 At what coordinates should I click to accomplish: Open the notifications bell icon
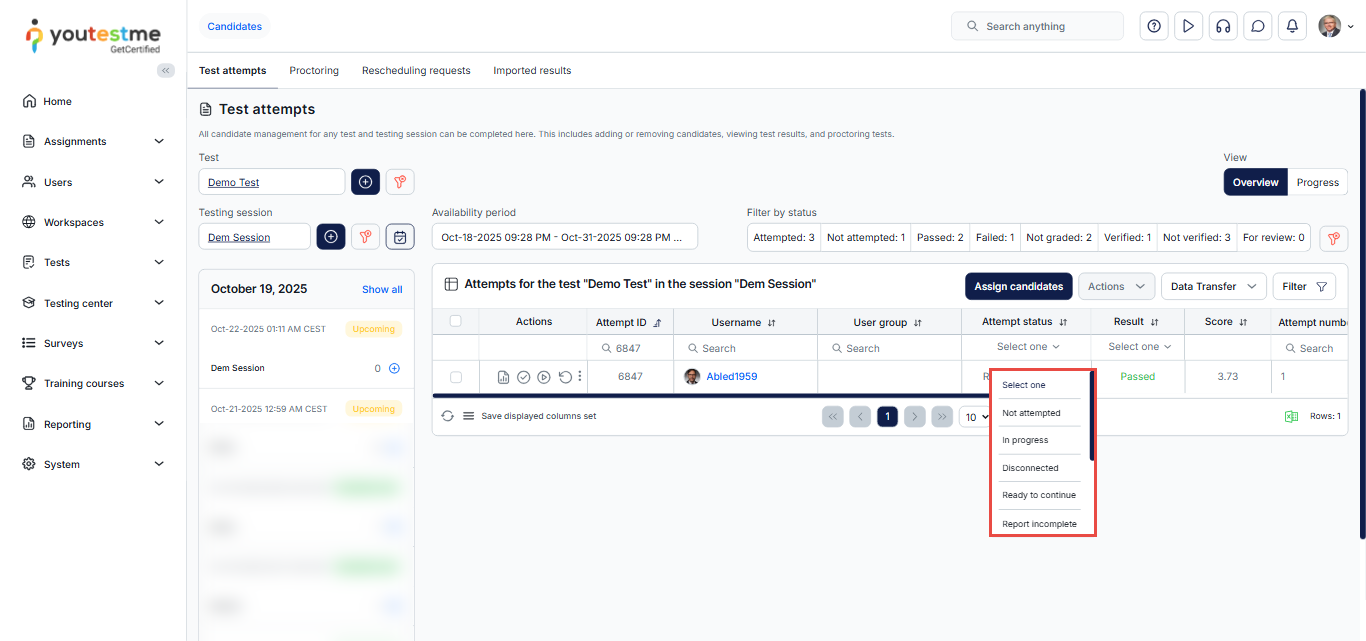point(1292,27)
